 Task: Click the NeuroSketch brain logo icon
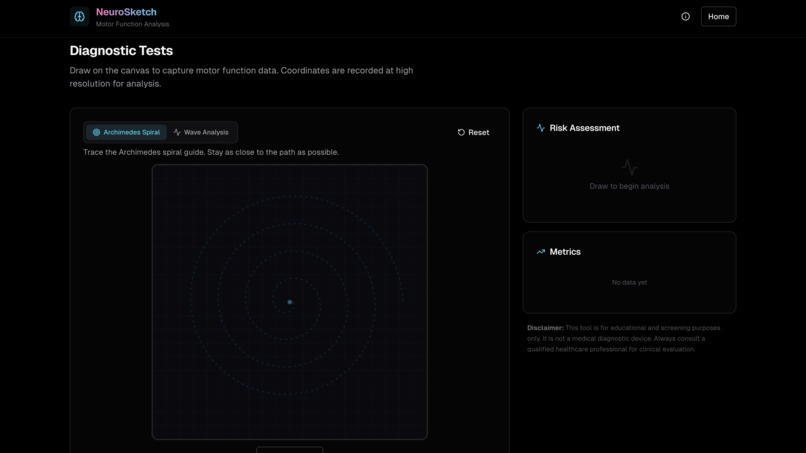click(x=79, y=16)
